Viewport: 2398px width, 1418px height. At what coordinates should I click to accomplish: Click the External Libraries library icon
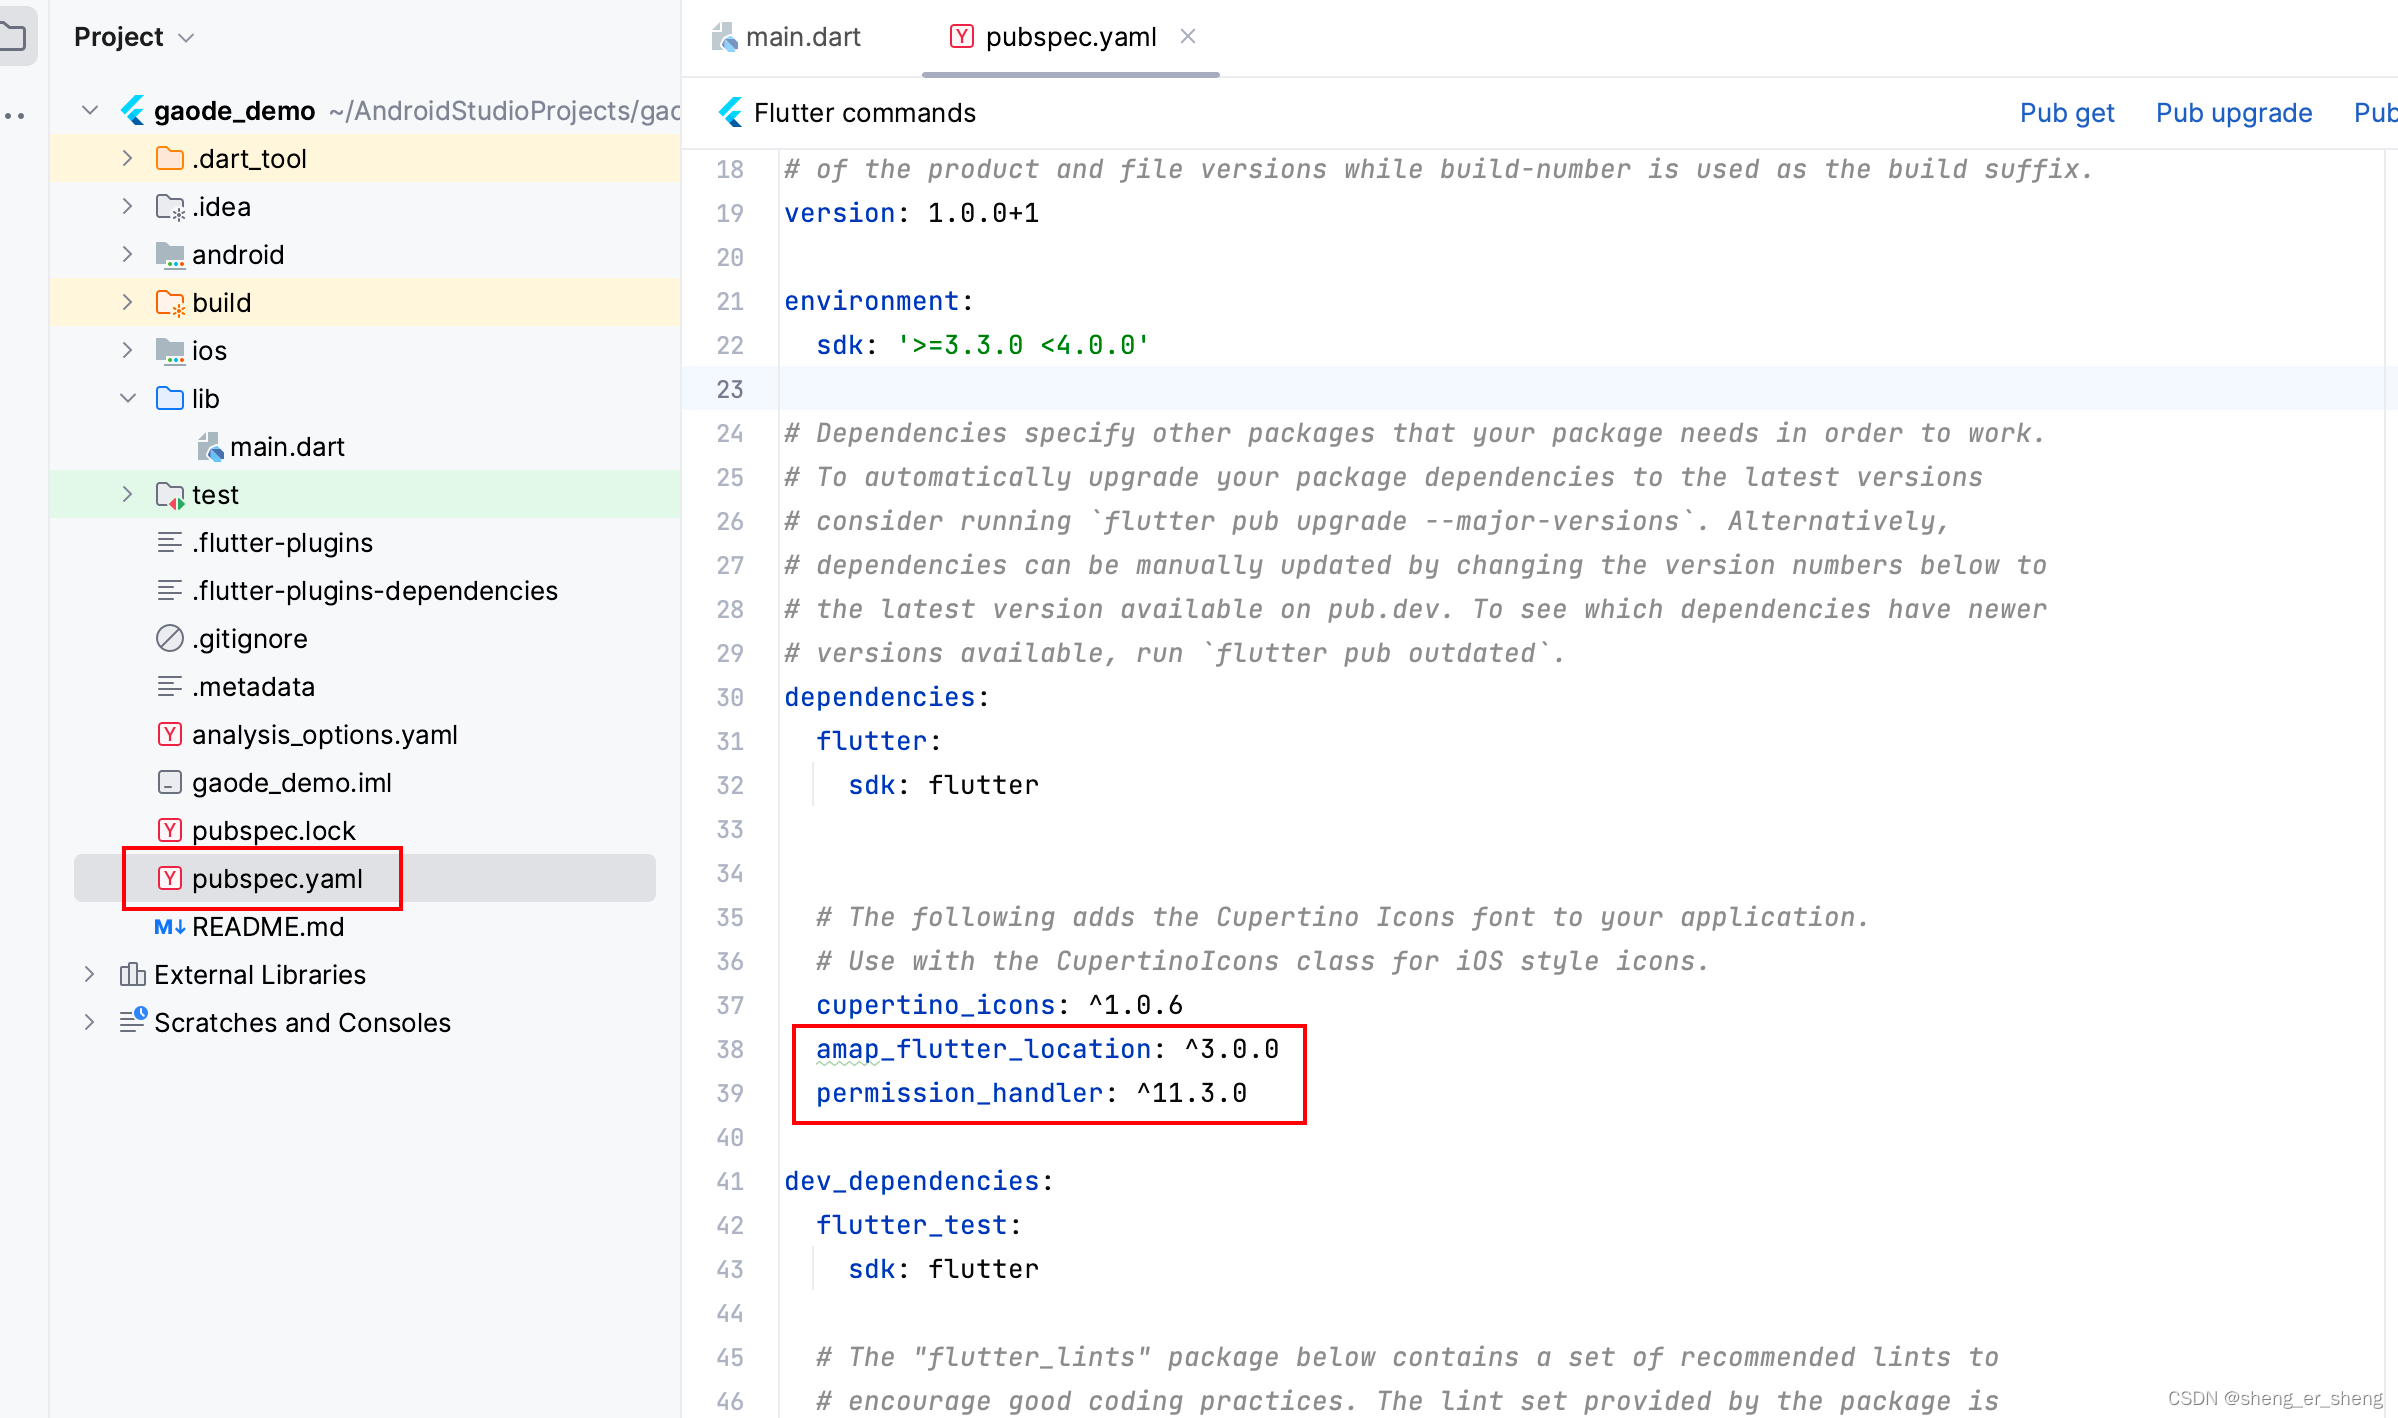pyautogui.click(x=132, y=974)
